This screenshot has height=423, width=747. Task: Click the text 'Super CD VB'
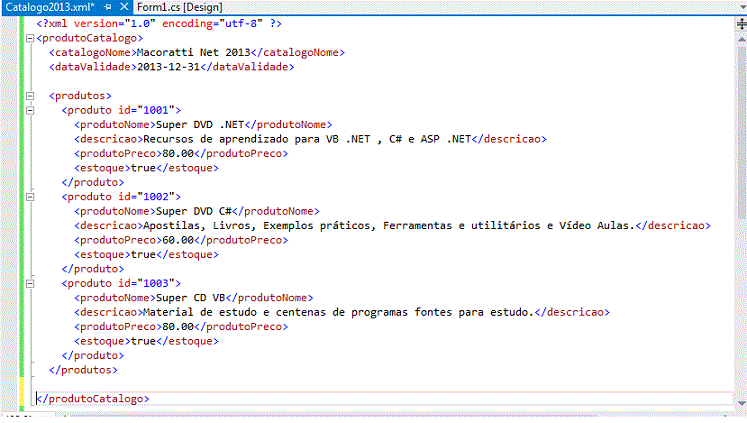point(191,298)
